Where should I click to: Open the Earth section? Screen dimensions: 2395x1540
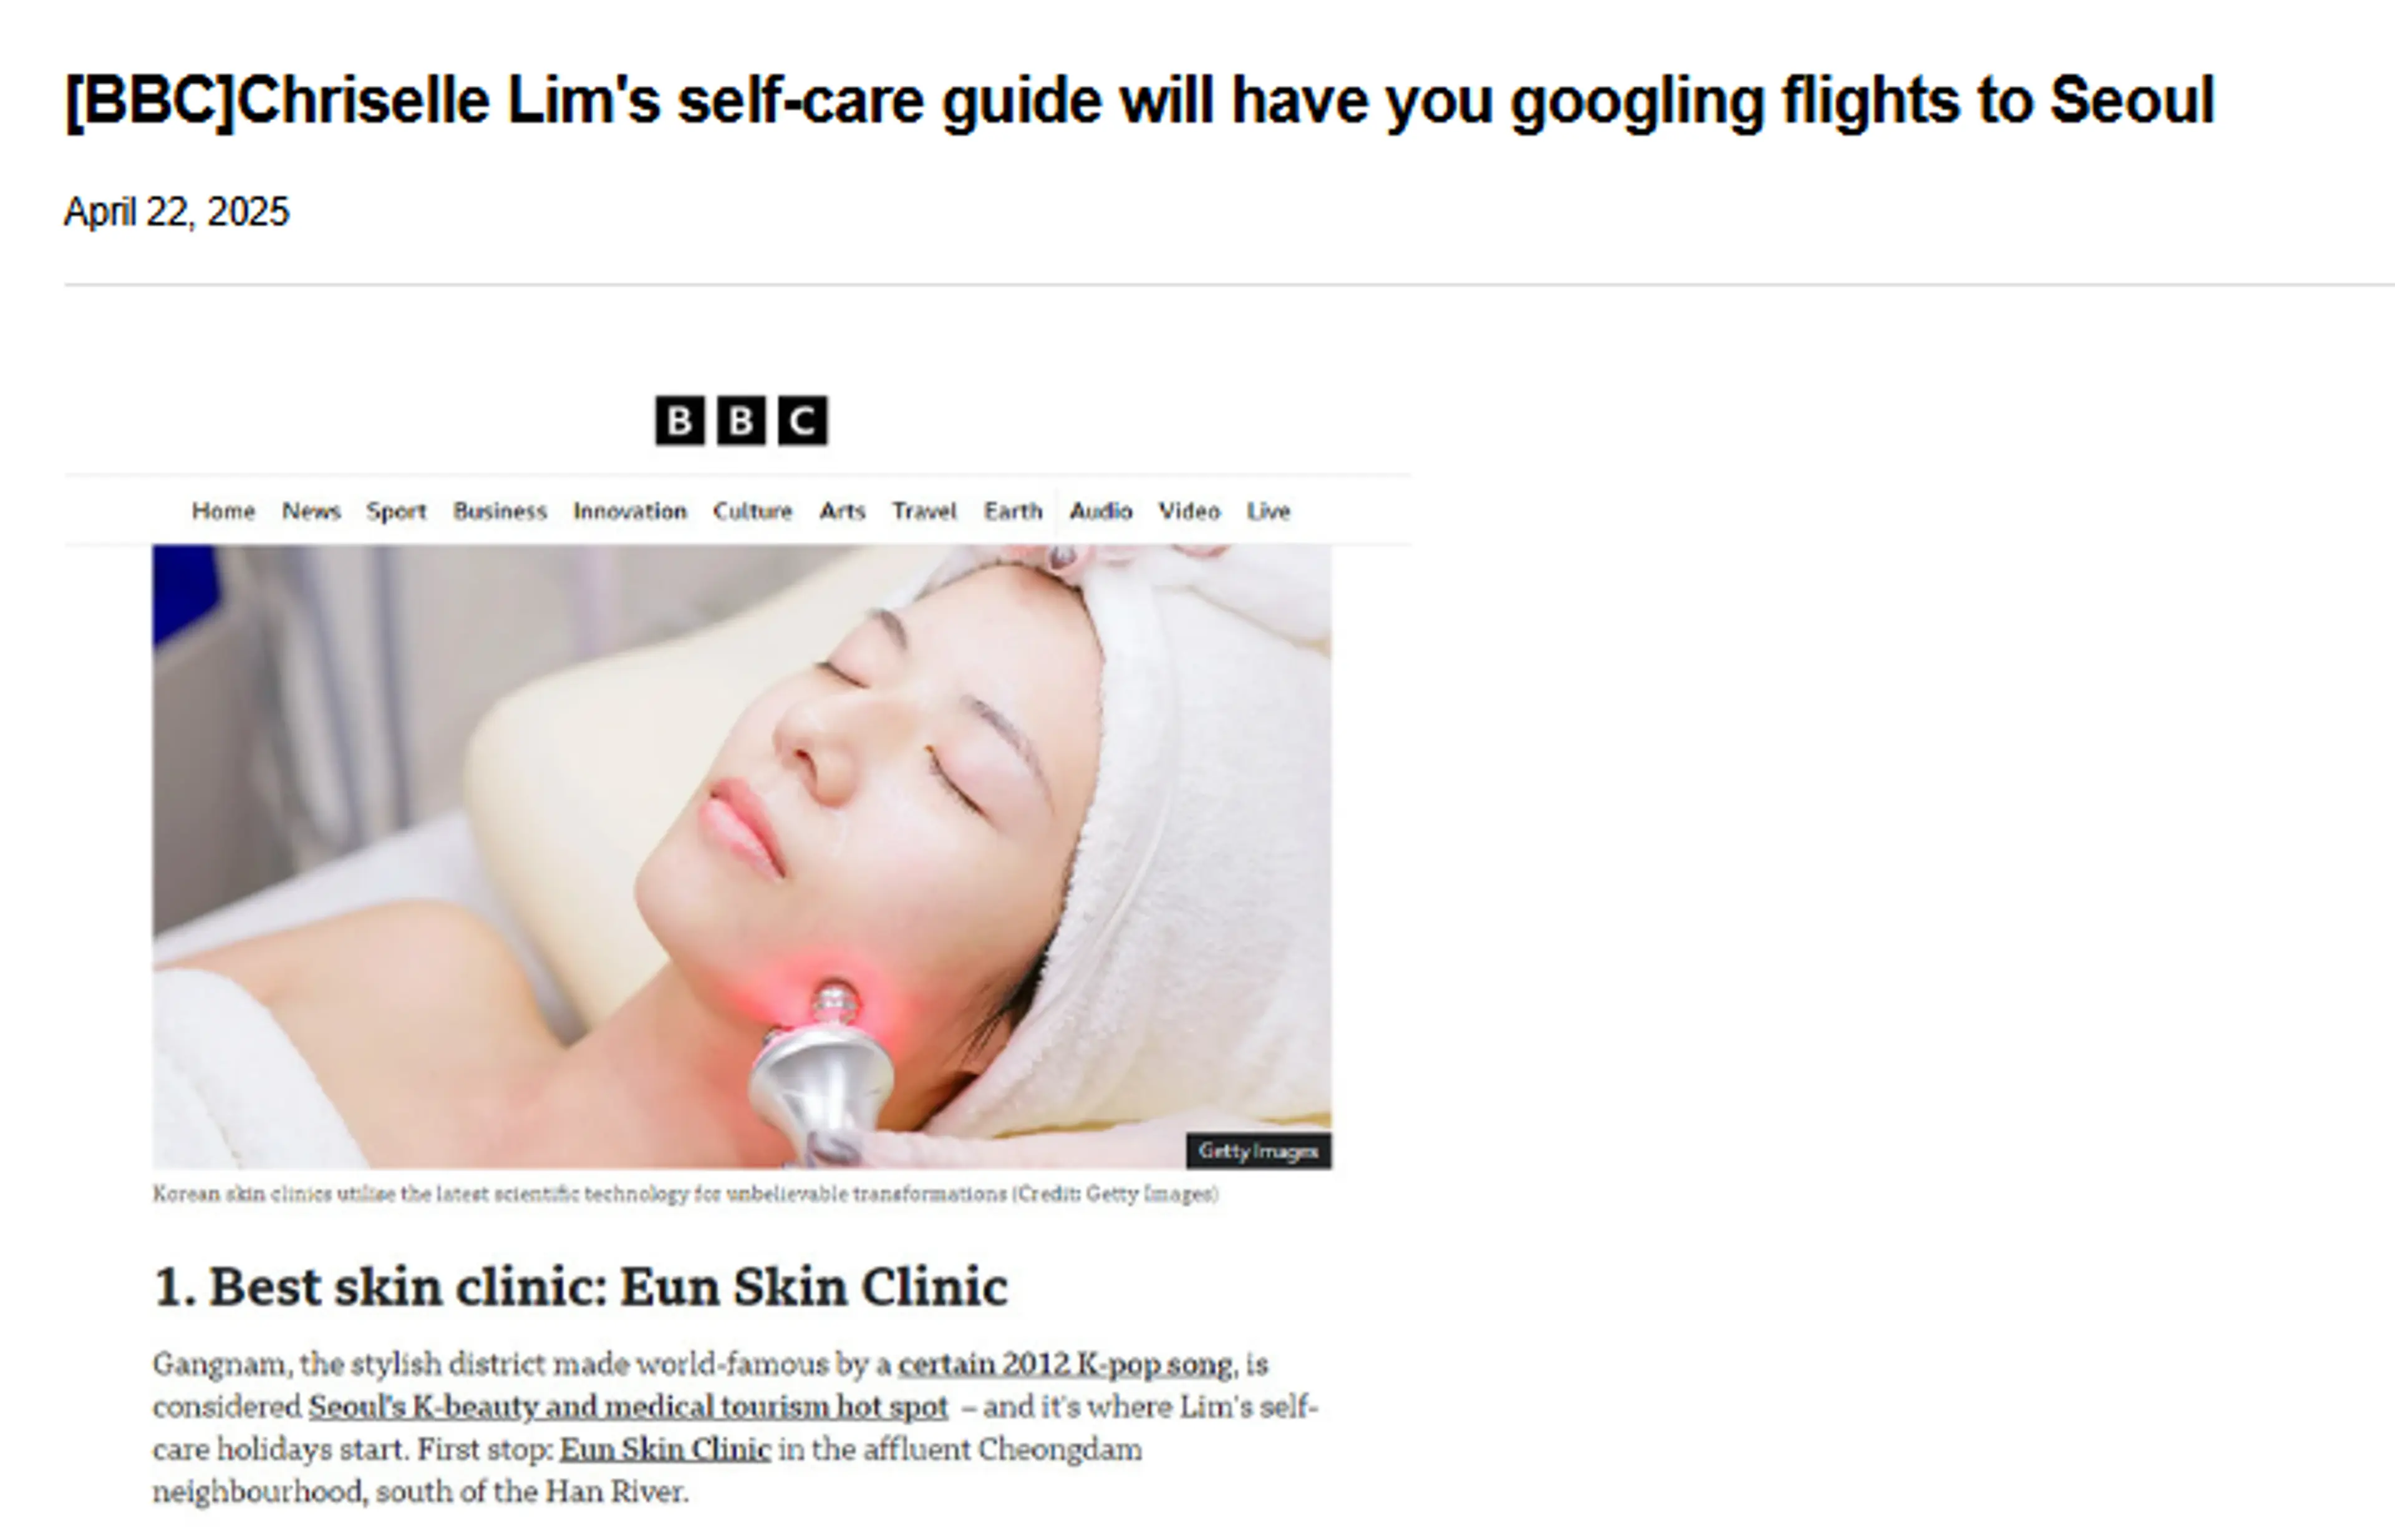pyautogui.click(x=1013, y=511)
